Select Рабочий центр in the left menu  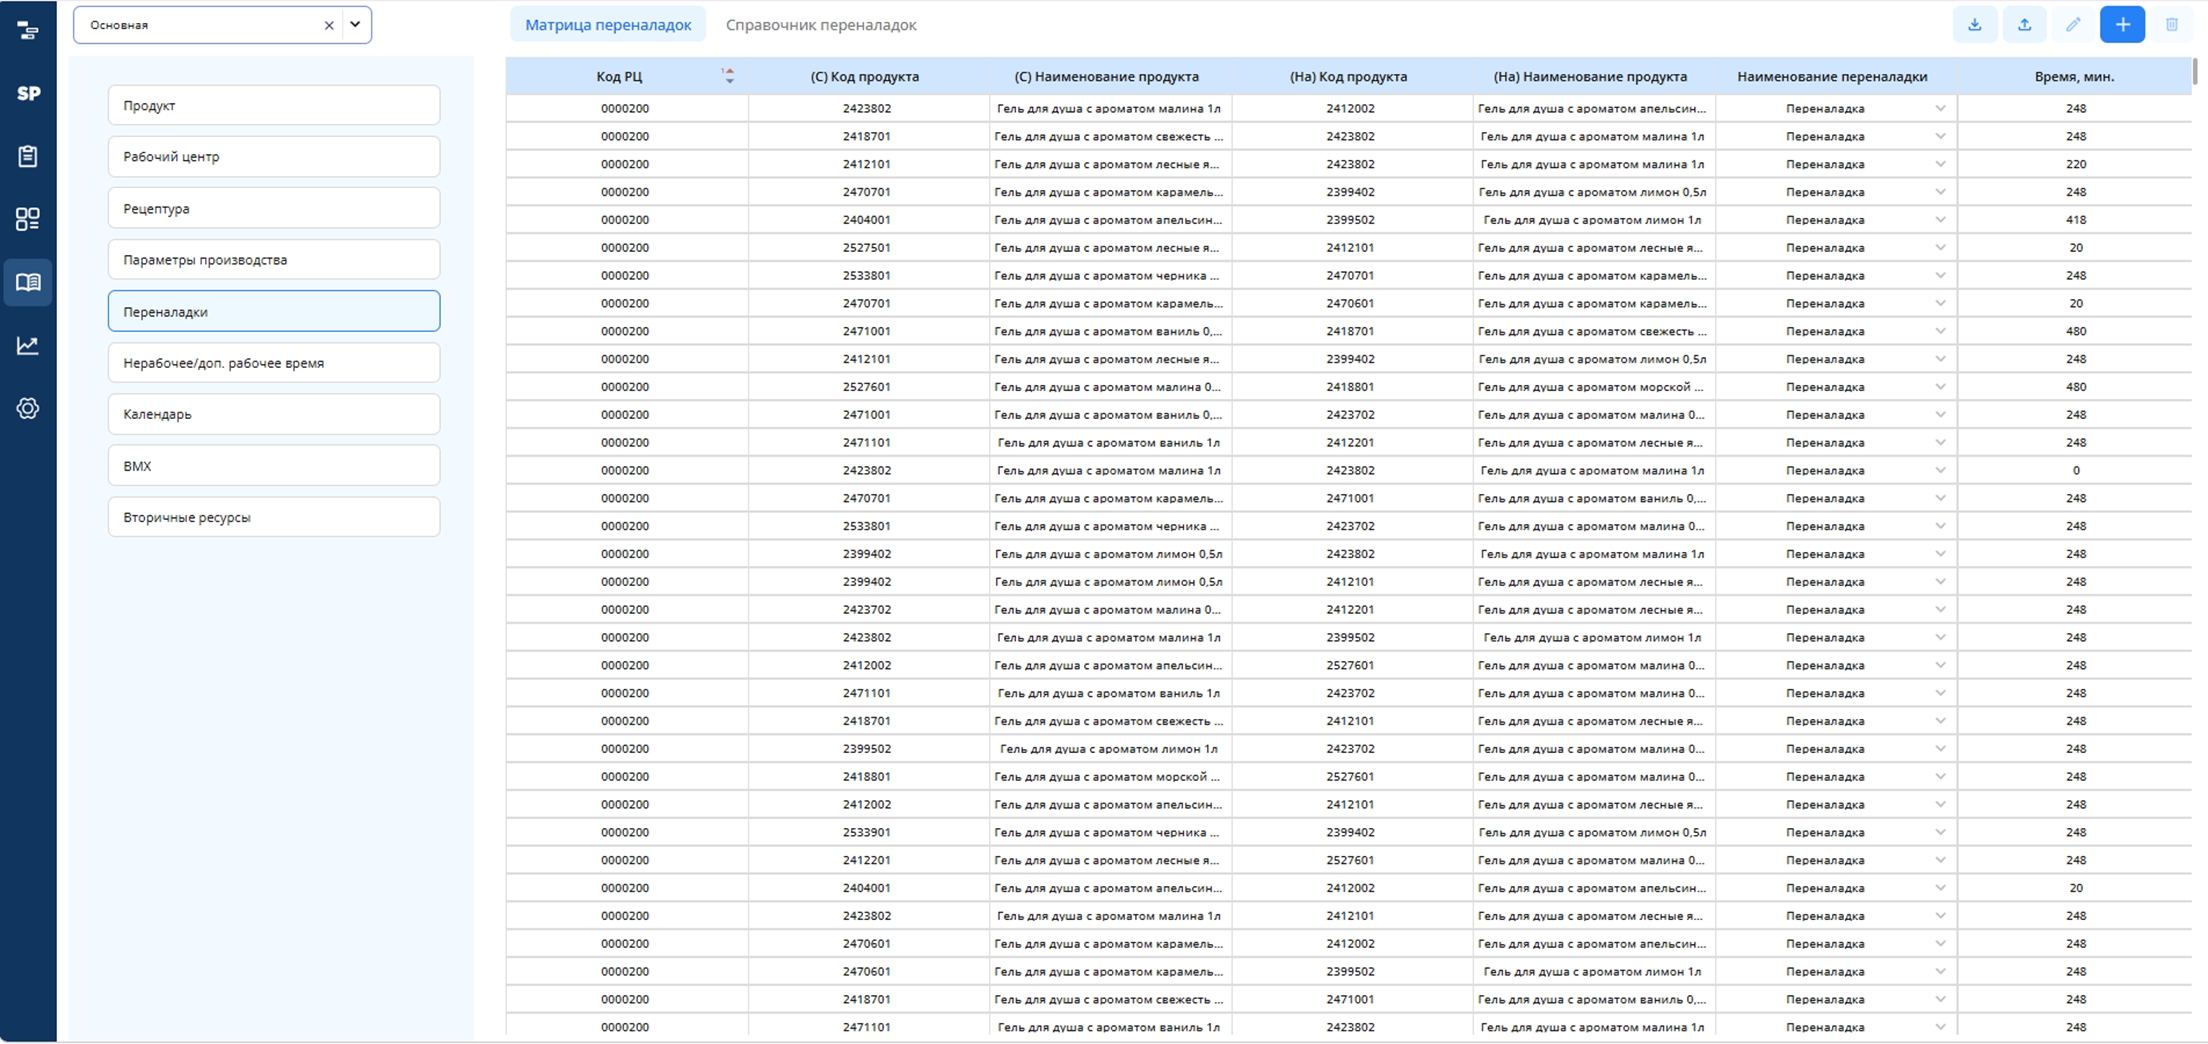(x=274, y=157)
